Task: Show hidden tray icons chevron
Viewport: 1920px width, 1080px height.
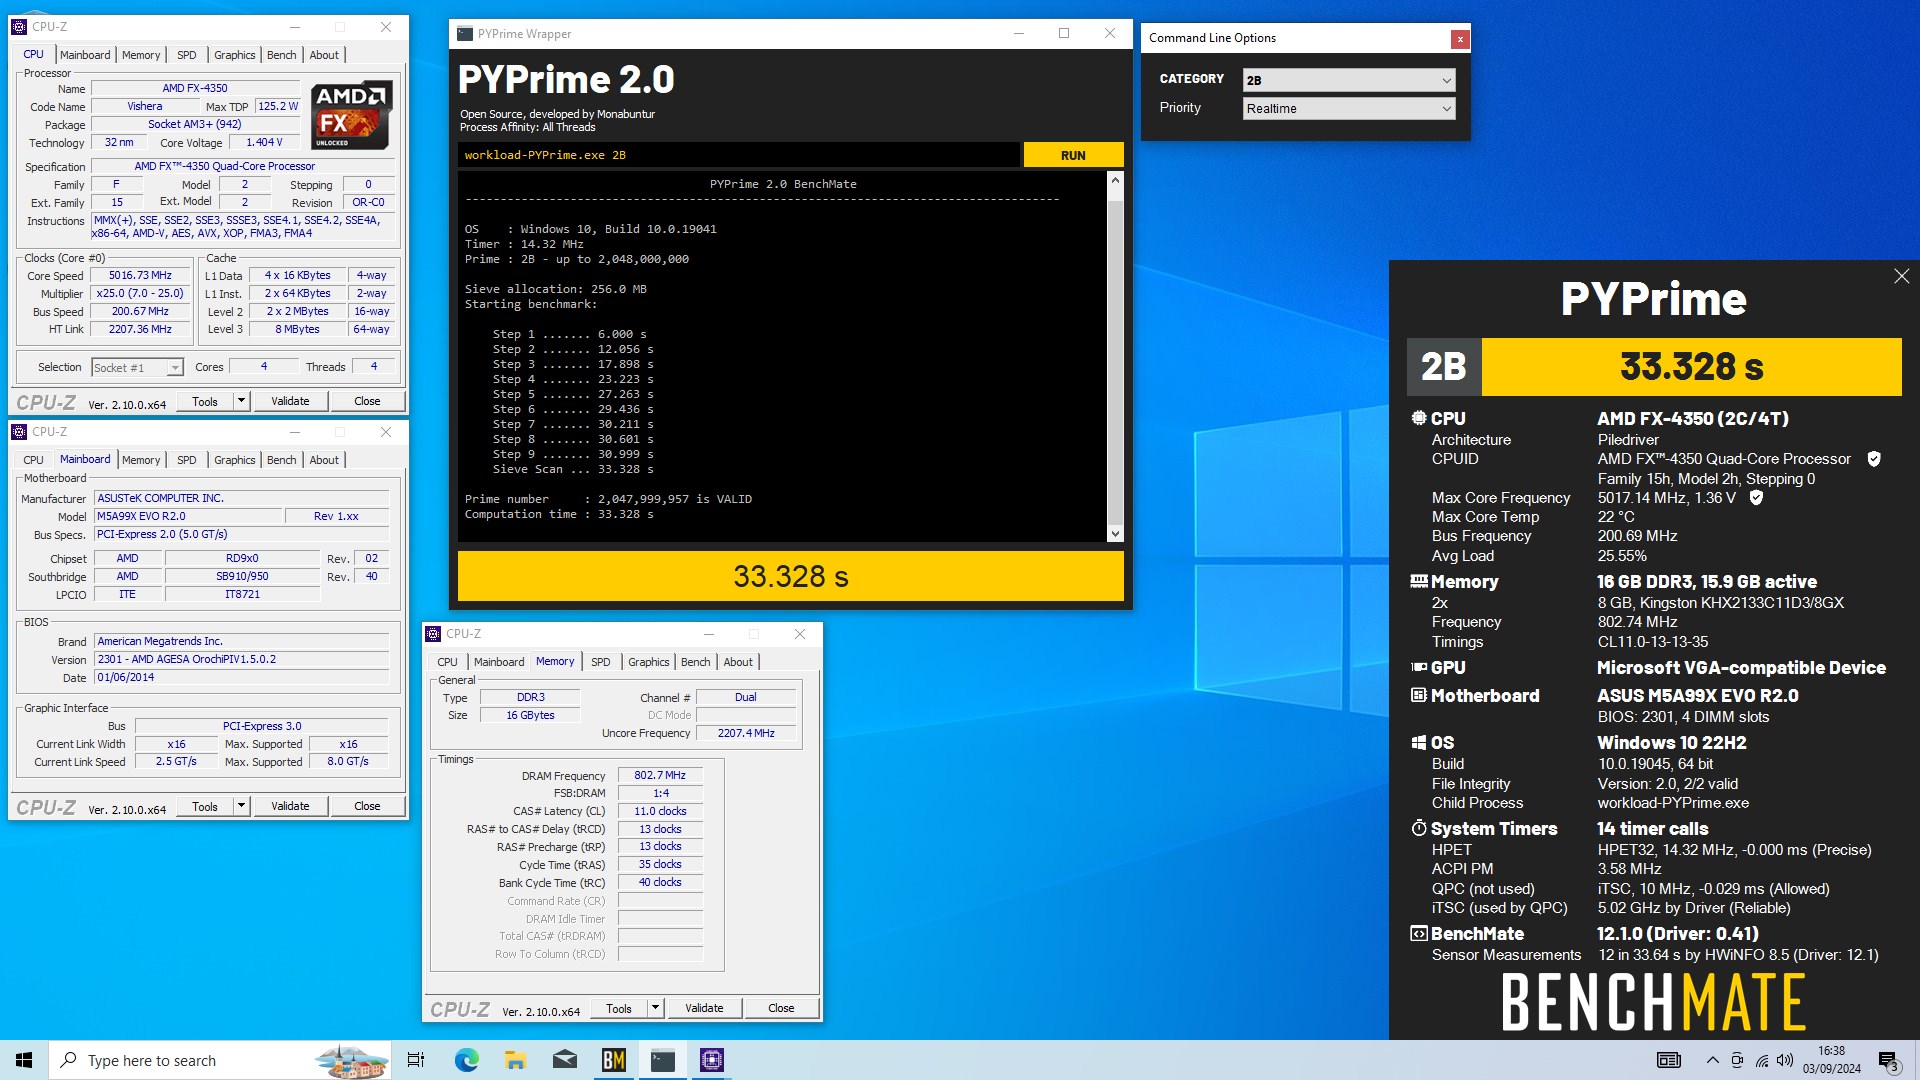Action: [1712, 1060]
